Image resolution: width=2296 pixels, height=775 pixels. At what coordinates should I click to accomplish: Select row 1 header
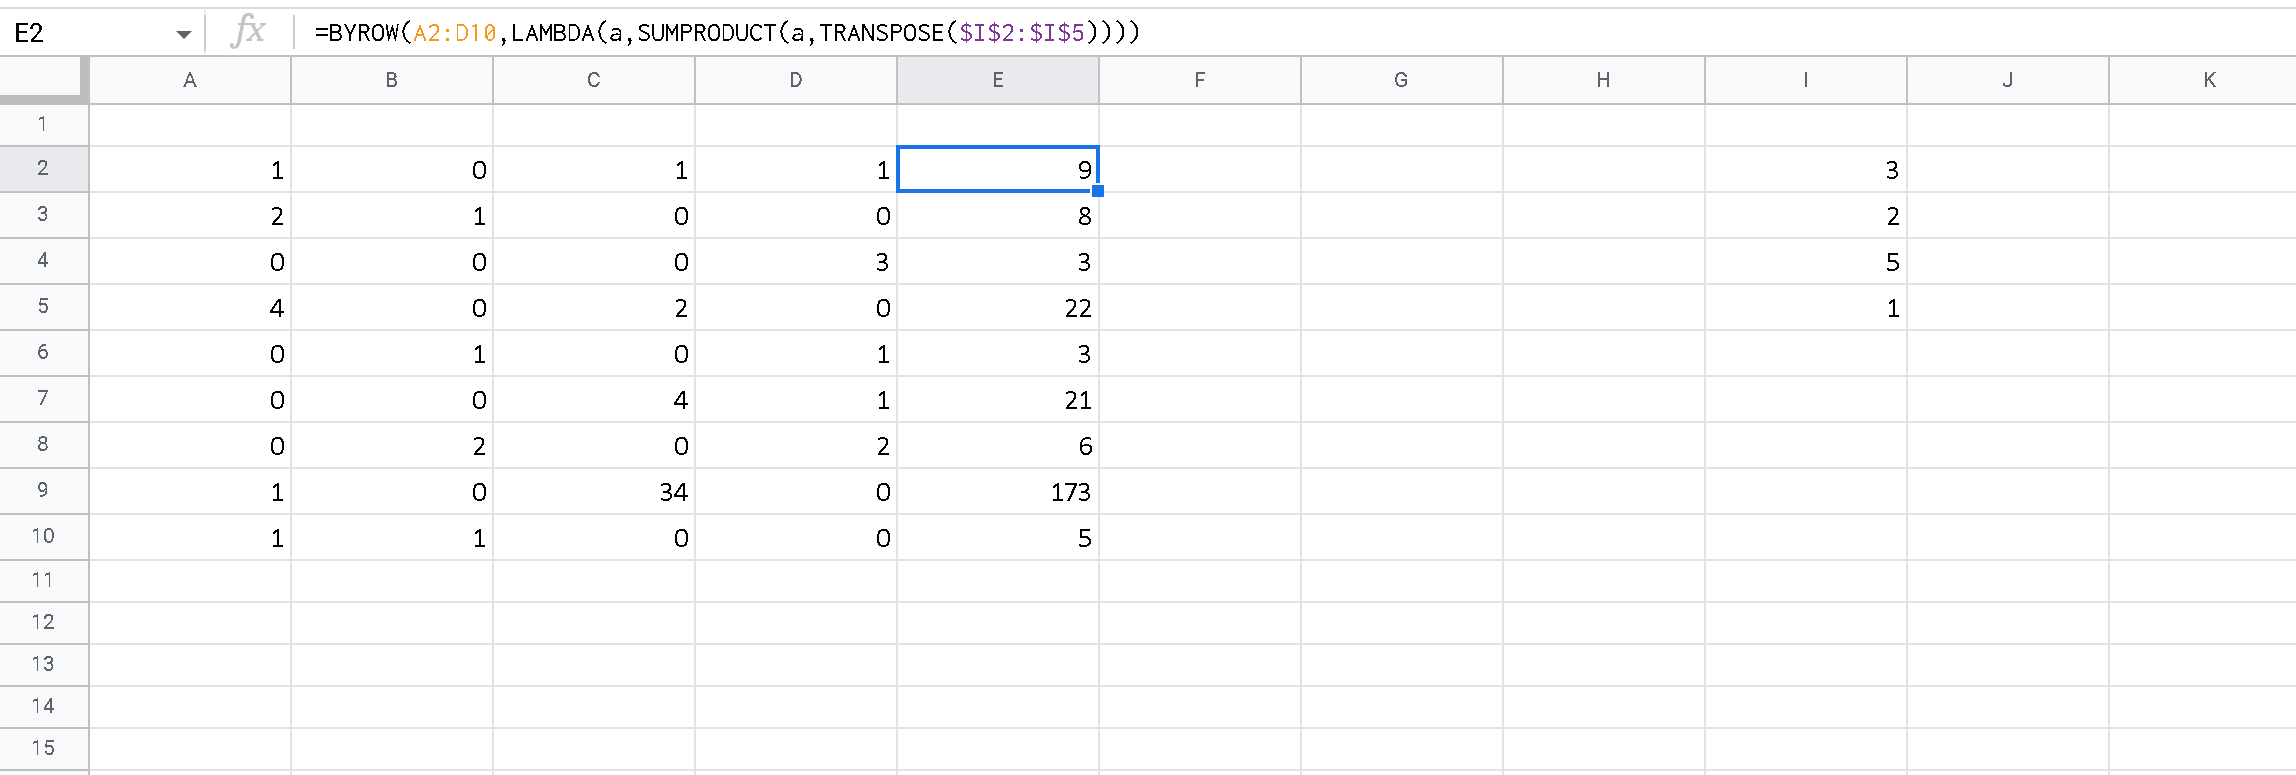click(x=44, y=125)
